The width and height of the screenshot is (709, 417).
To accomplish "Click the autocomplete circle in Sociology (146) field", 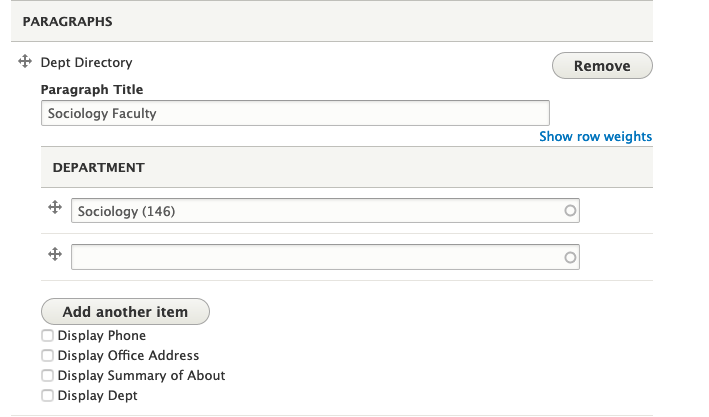I will click(x=571, y=211).
